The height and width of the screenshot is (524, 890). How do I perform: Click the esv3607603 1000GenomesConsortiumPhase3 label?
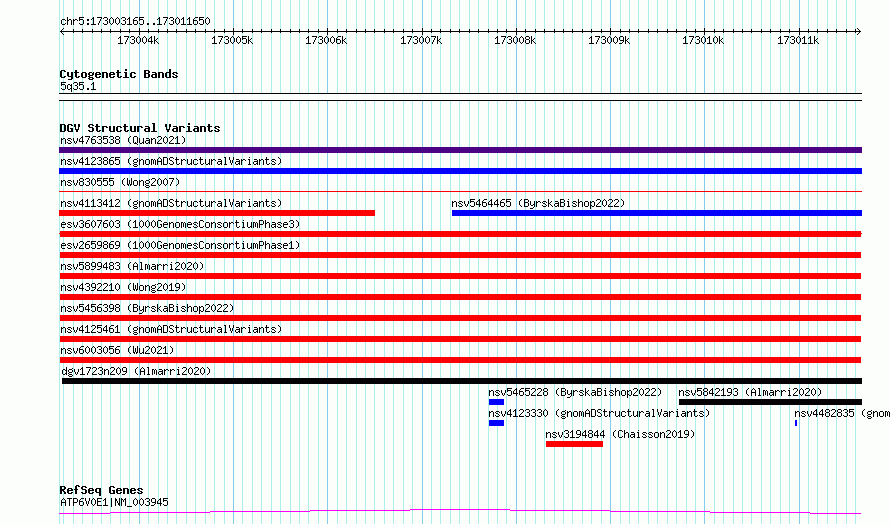(179, 224)
